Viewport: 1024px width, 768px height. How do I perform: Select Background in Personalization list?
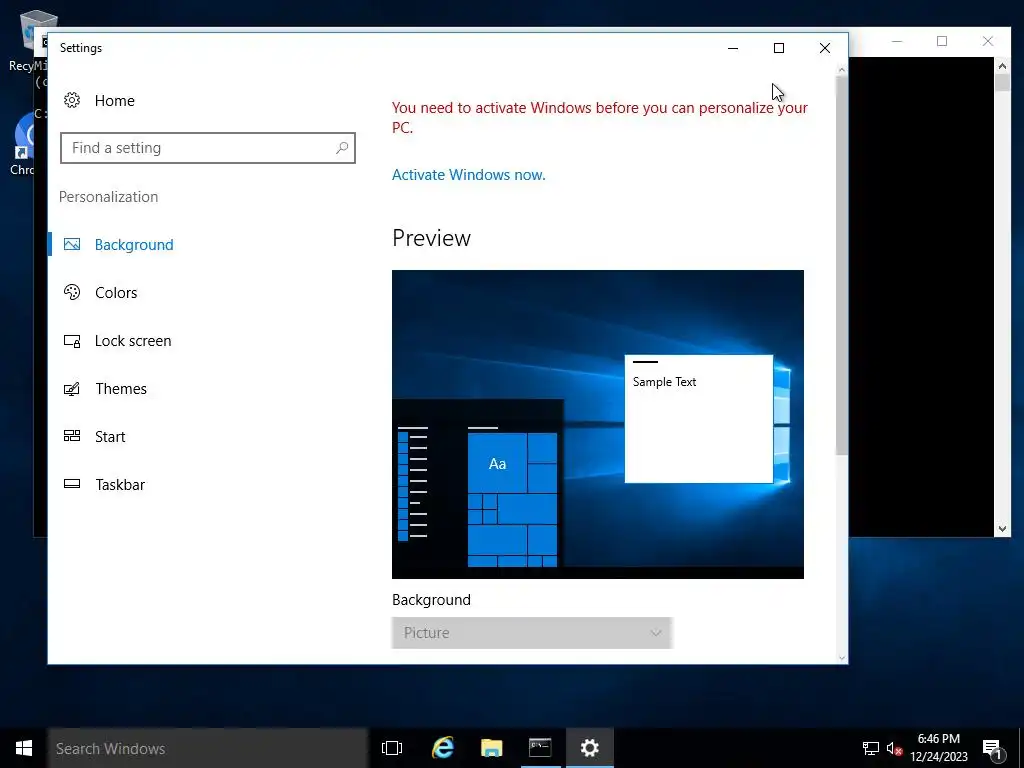(x=134, y=244)
